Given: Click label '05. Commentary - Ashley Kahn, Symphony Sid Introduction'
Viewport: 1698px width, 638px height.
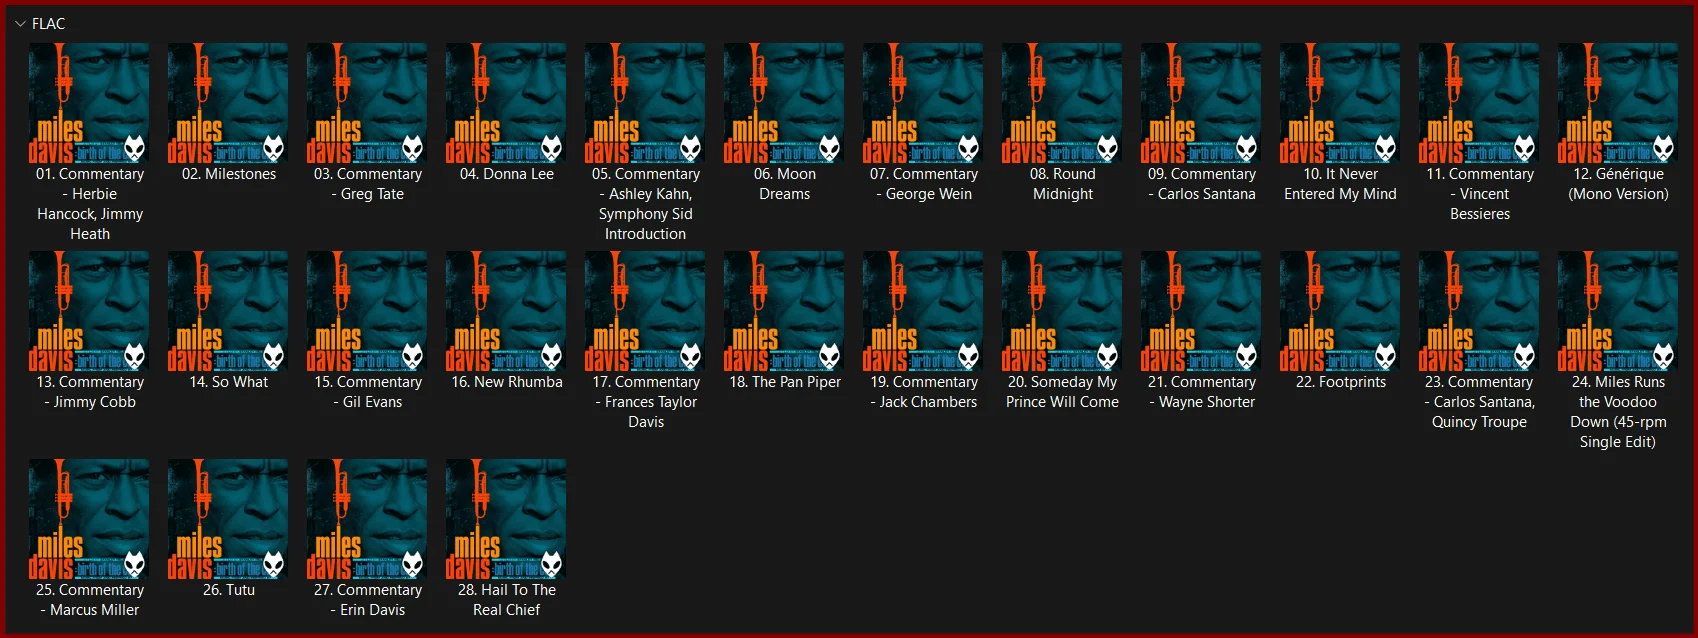Looking at the screenshot, I should click(646, 204).
